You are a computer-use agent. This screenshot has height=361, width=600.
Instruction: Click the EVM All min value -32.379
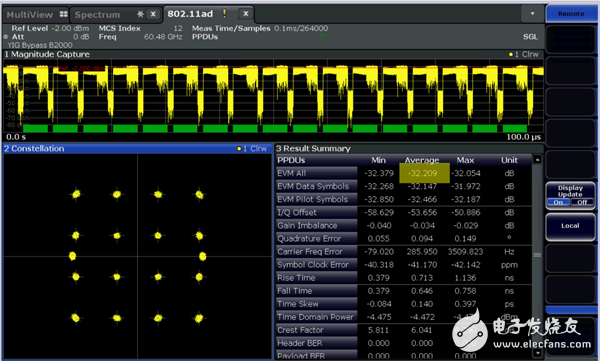[x=379, y=173]
